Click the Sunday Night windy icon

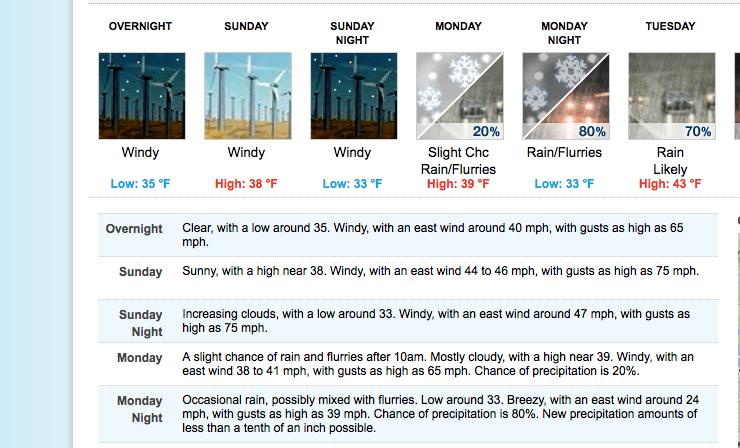(x=352, y=96)
